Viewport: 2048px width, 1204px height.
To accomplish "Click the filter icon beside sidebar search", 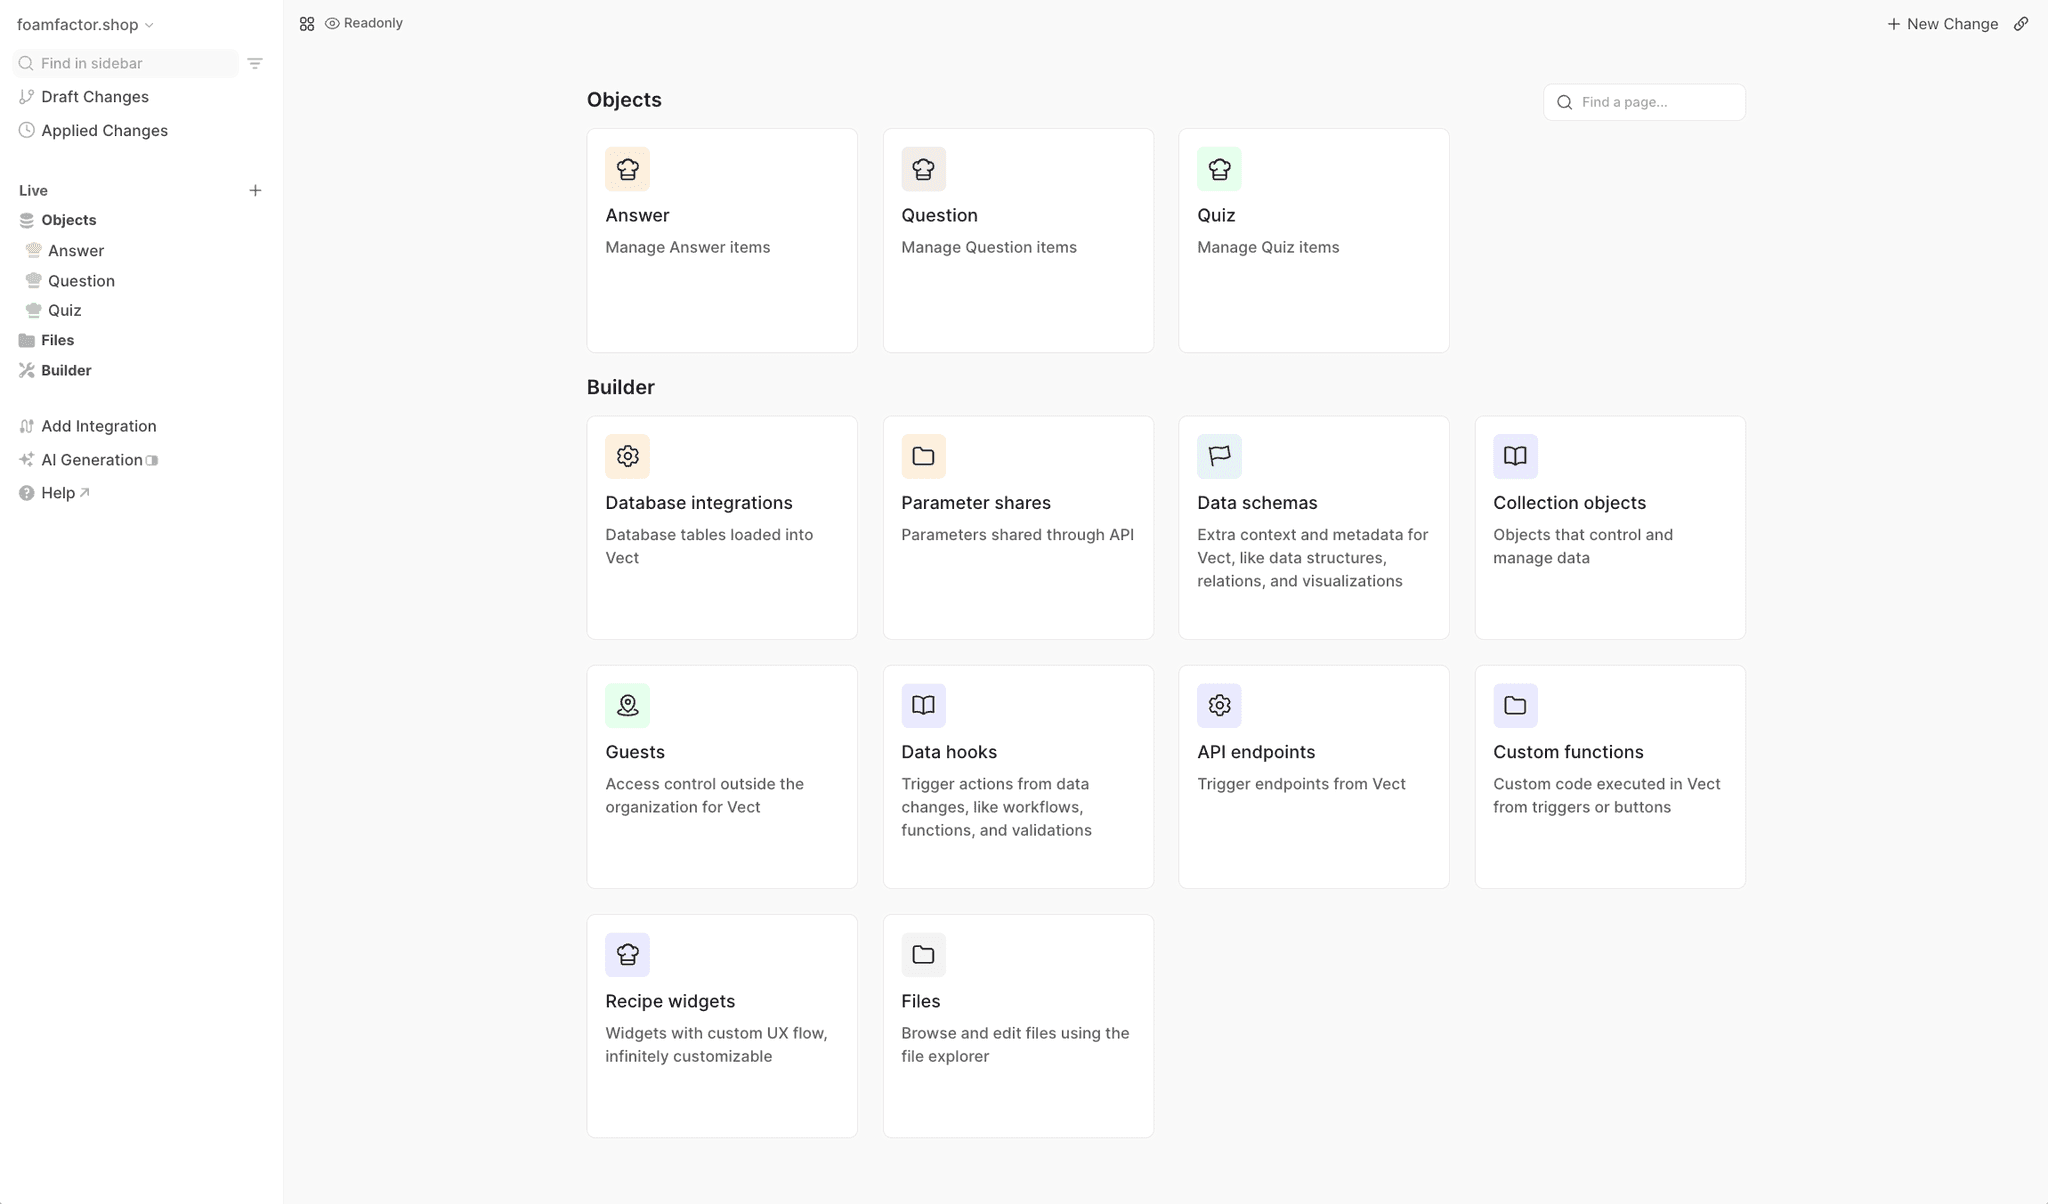I will click(x=254, y=63).
